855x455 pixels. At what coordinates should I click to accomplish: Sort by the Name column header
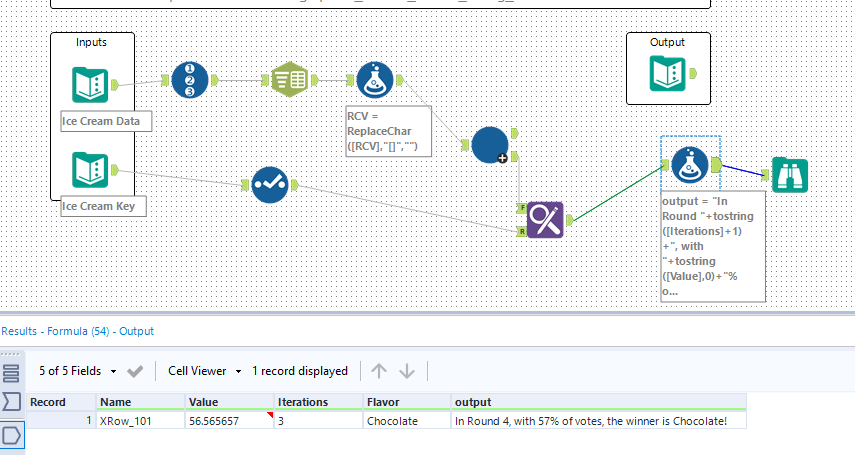tap(141, 402)
